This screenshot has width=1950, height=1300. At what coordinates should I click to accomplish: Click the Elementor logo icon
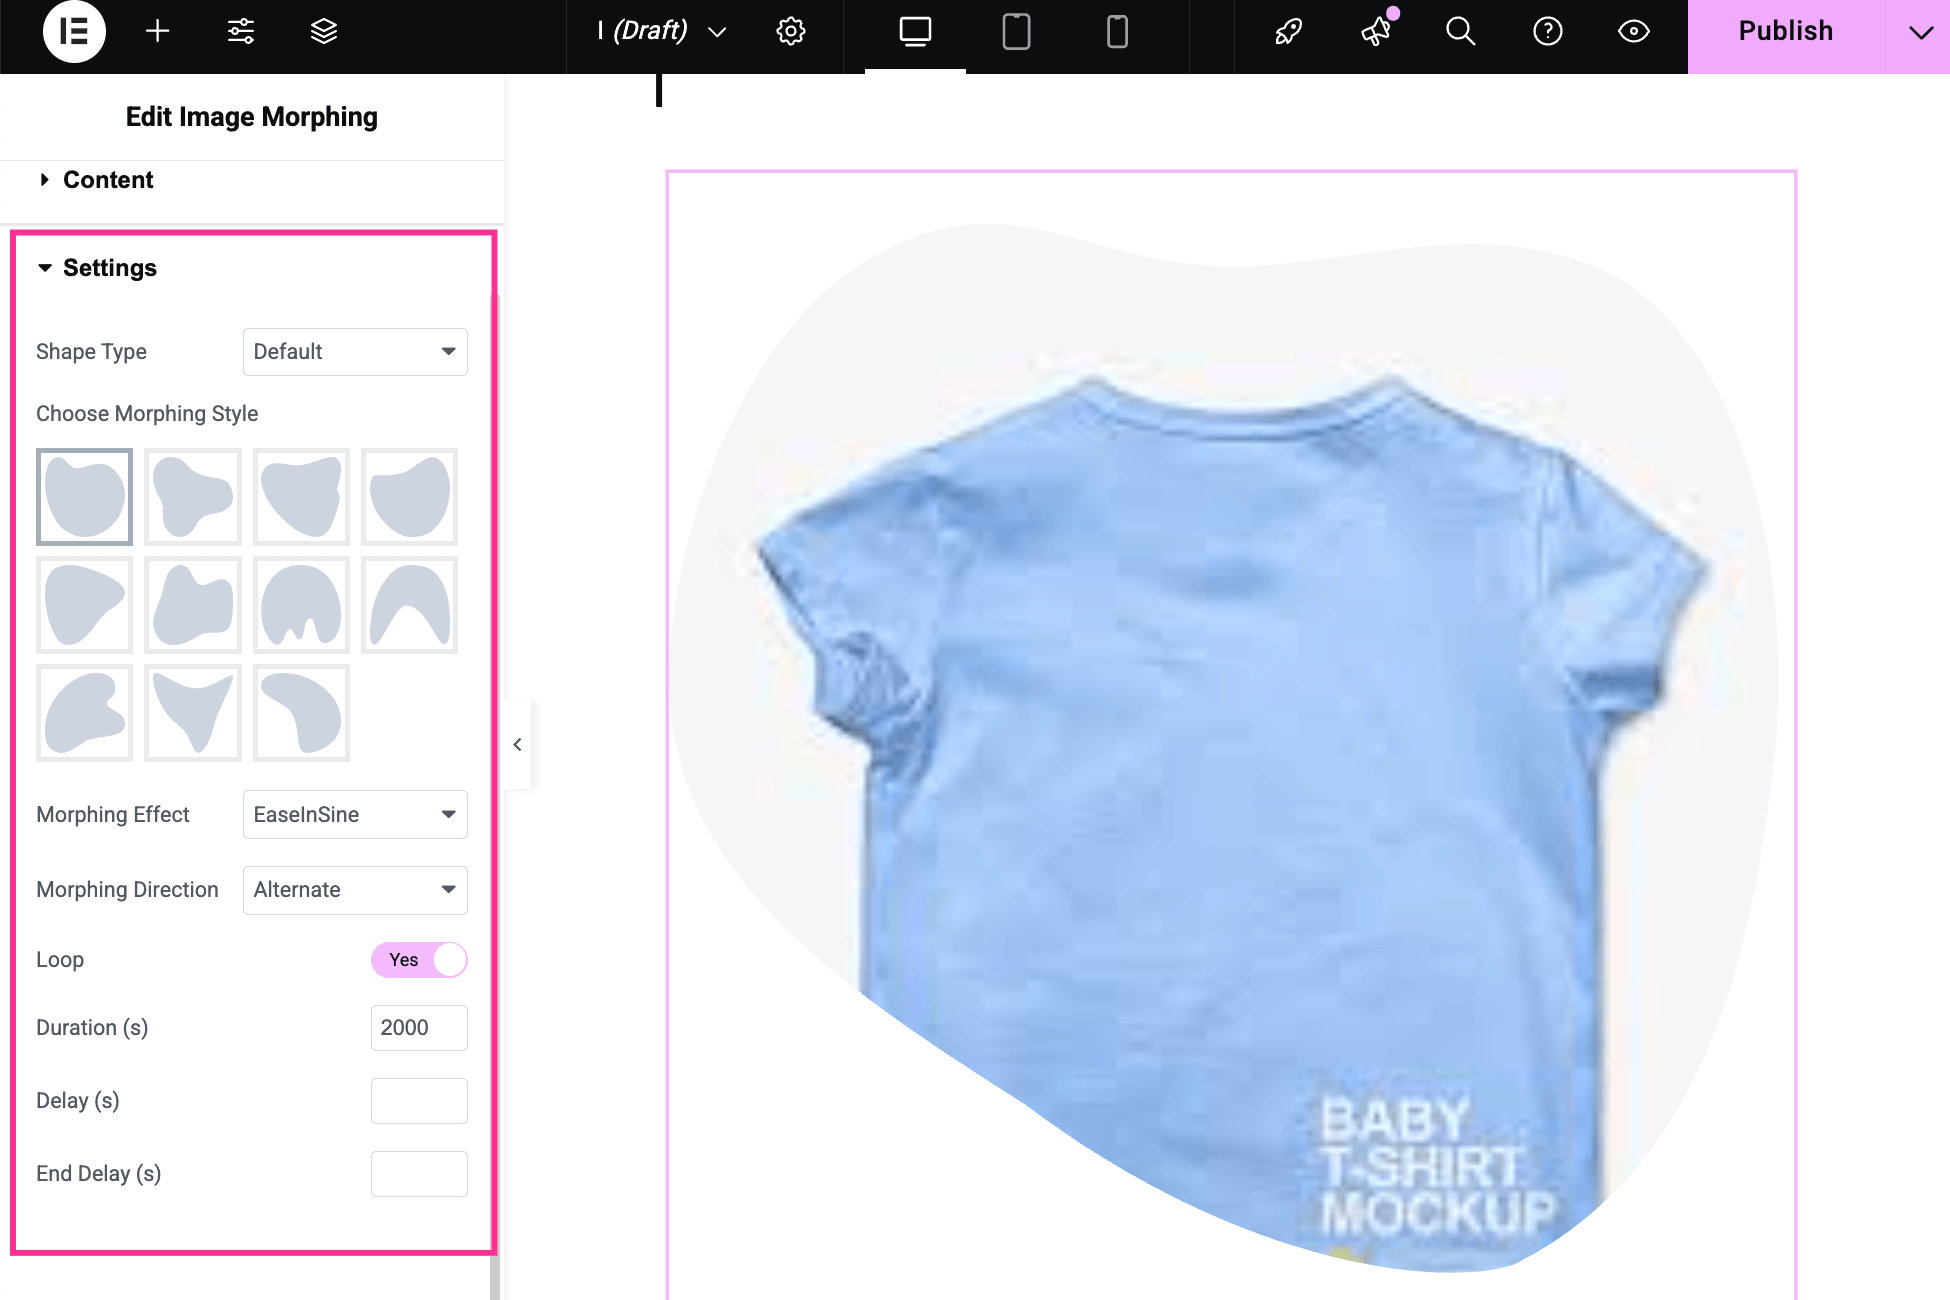coord(74,32)
